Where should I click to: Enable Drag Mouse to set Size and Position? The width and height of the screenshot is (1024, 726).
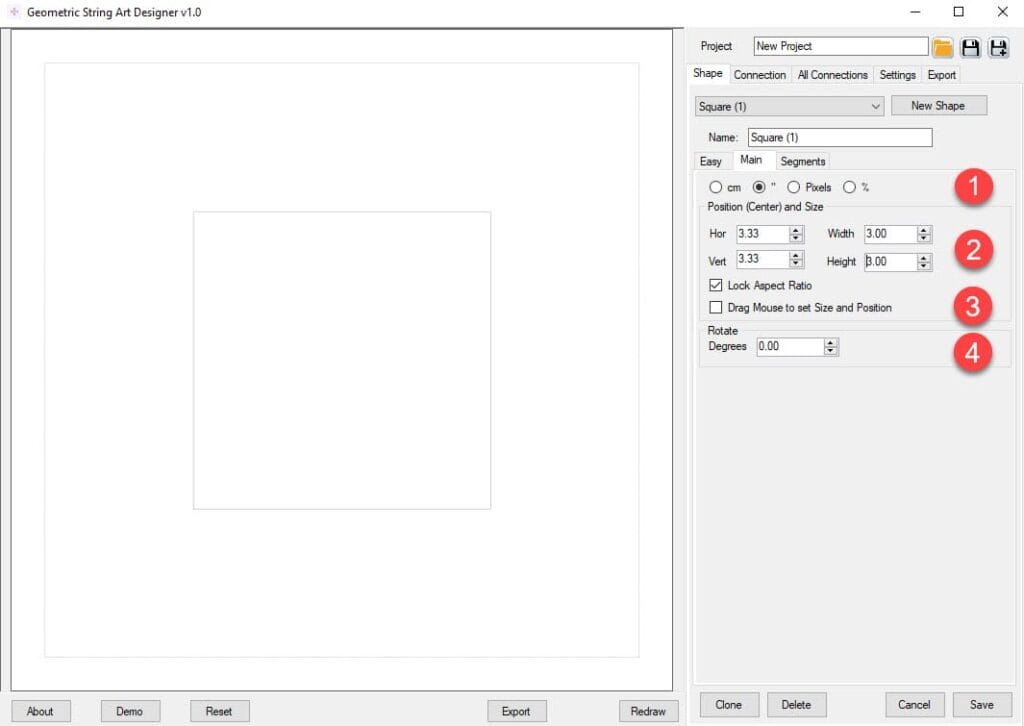(x=715, y=308)
